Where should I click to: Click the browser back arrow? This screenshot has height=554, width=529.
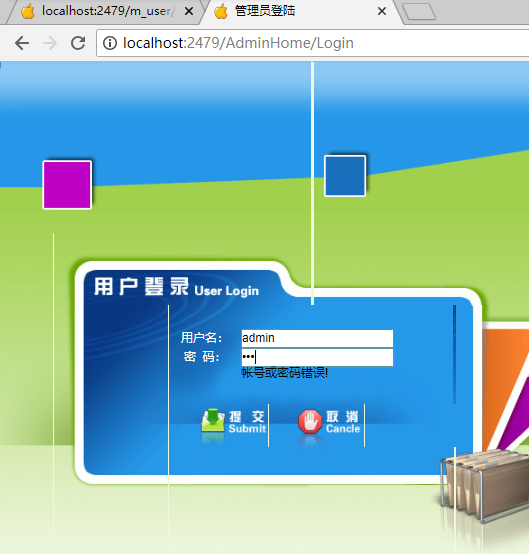click(x=22, y=43)
